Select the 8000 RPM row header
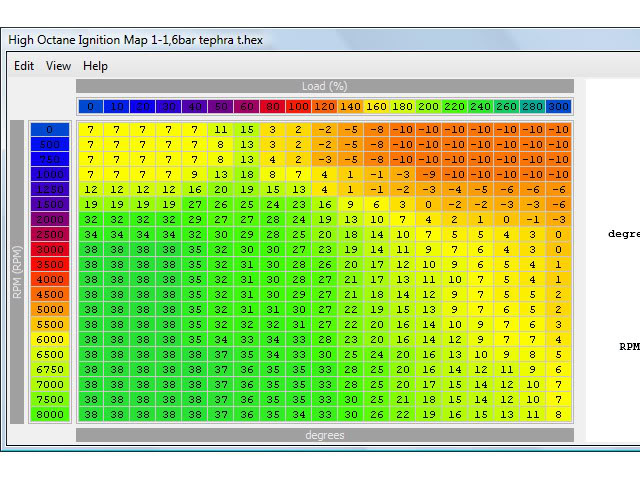 click(x=50, y=414)
